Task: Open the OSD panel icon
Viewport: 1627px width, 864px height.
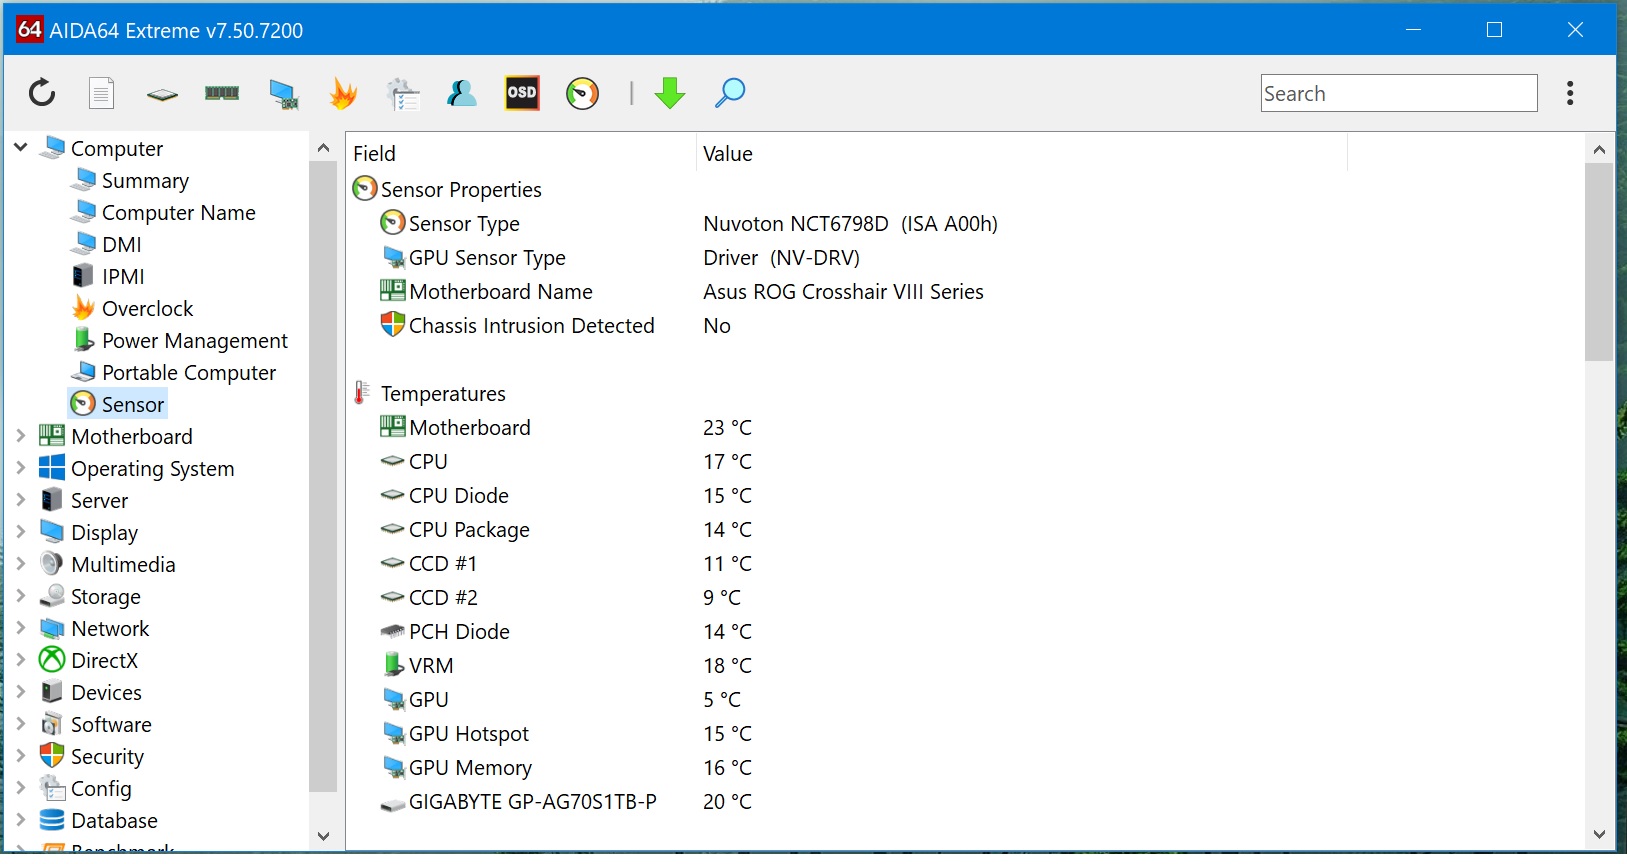Action: 522,93
